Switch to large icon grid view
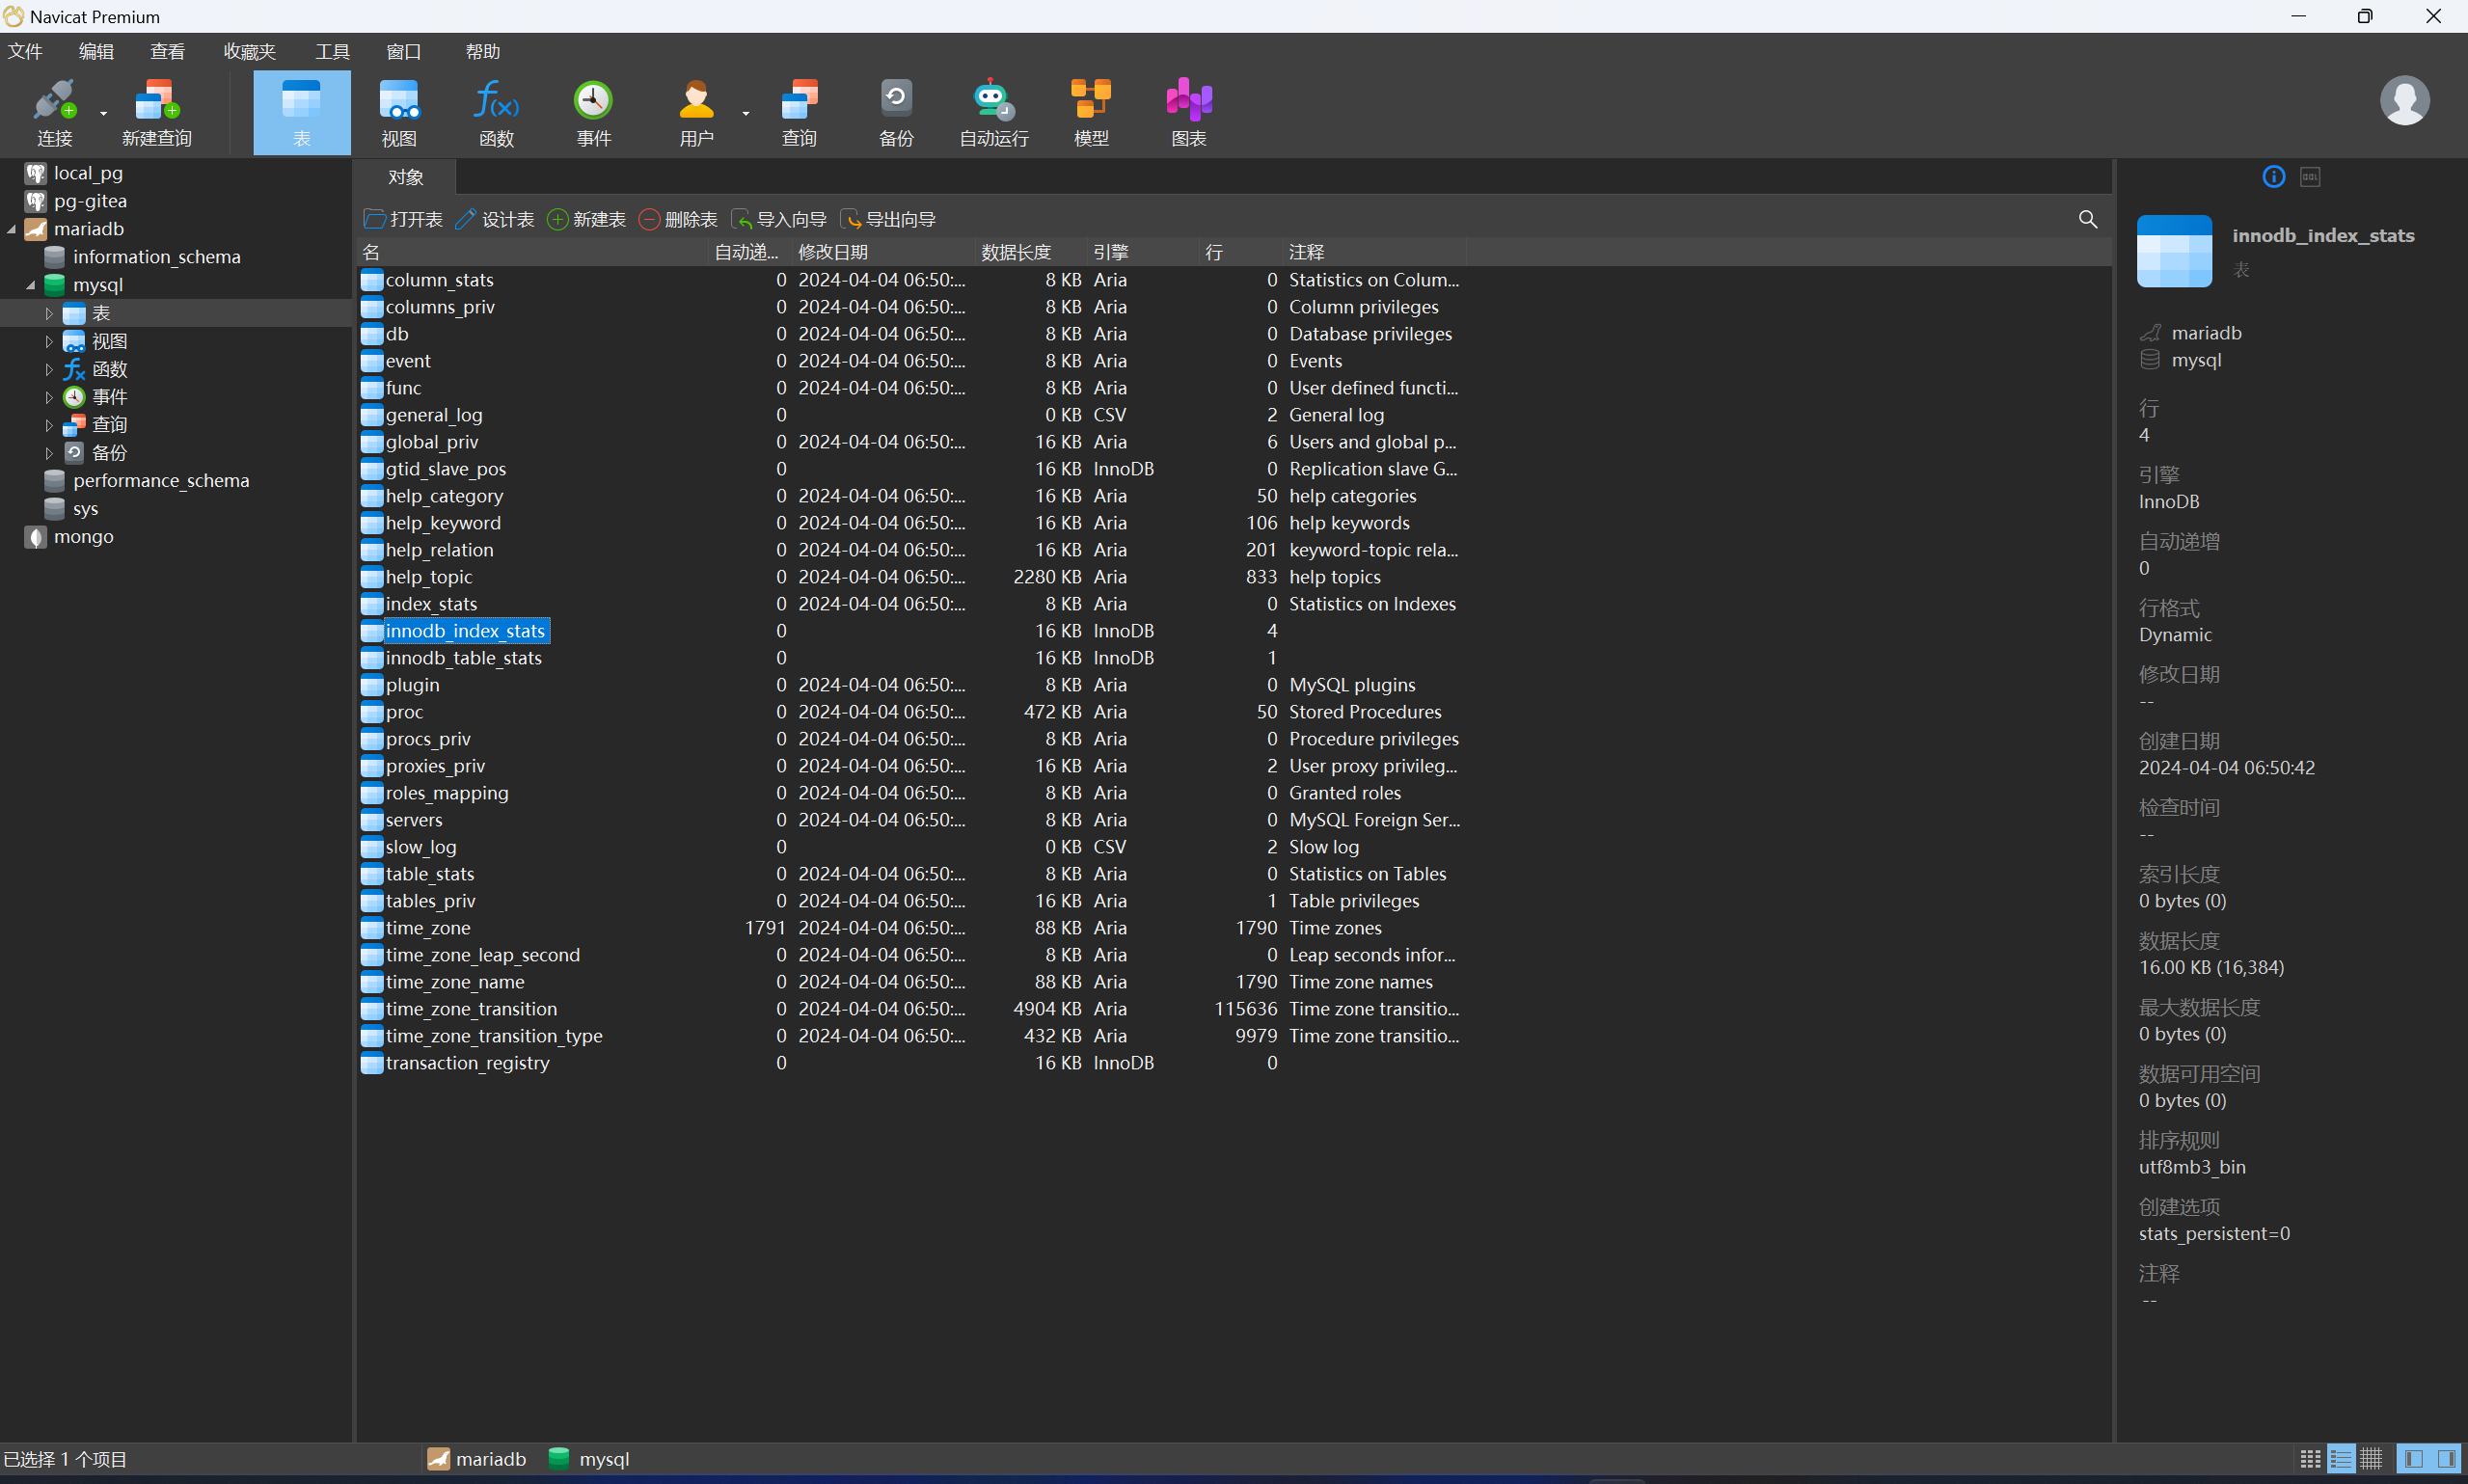This screenshot has width=2468, height=1484. tap(2310, 1459)
